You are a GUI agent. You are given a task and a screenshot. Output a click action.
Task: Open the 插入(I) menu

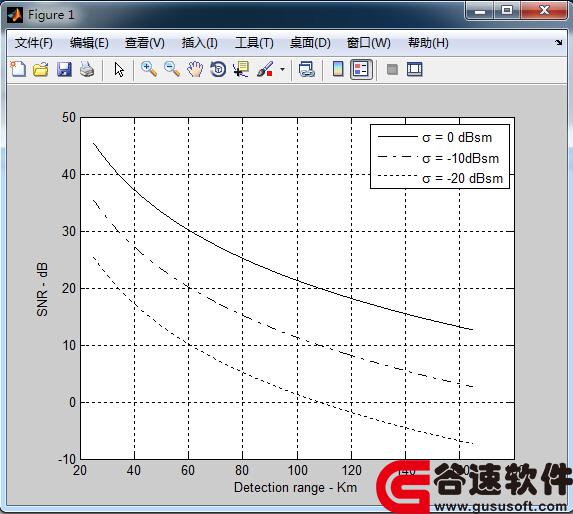200,43
